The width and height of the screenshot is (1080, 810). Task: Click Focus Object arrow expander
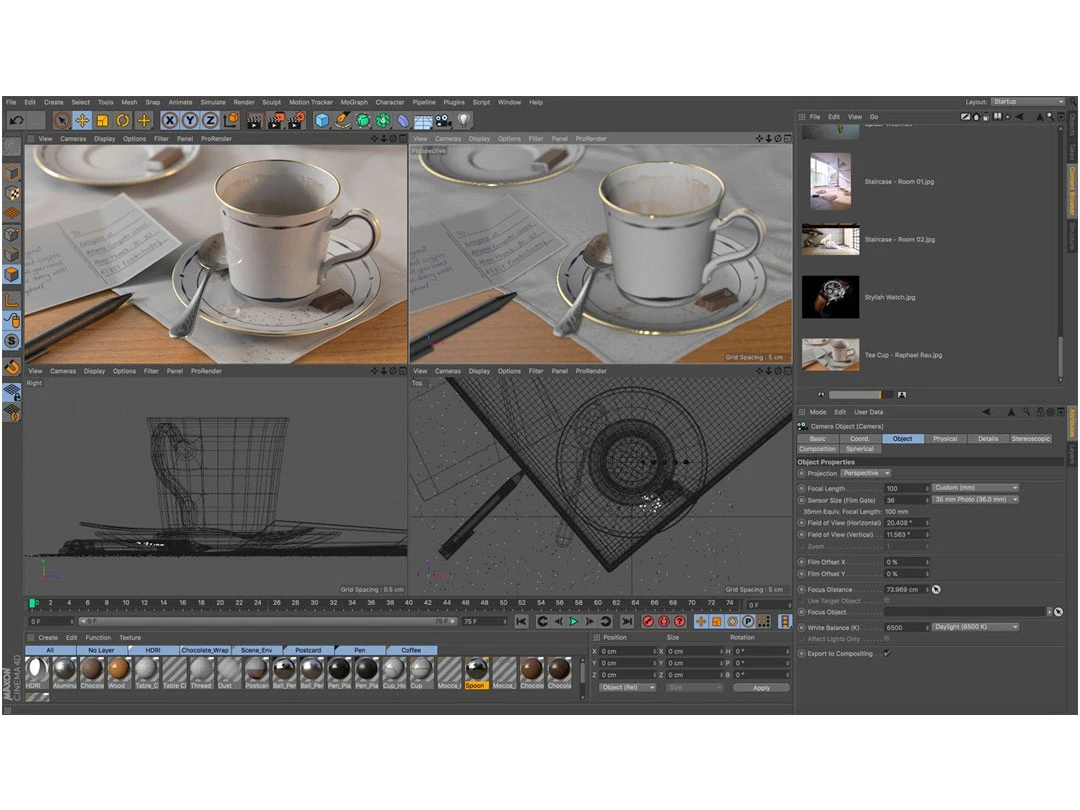[x=1050, y=612]
